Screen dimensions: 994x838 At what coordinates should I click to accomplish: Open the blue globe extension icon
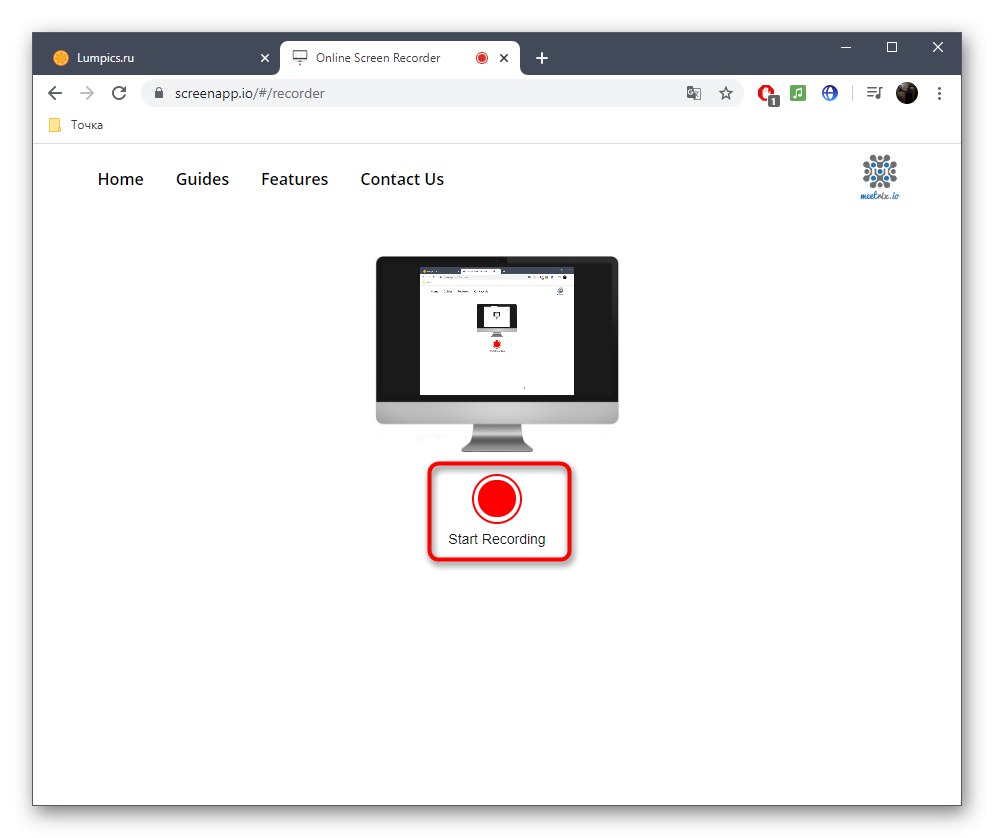pyautogui.click(x=830, y=92)
